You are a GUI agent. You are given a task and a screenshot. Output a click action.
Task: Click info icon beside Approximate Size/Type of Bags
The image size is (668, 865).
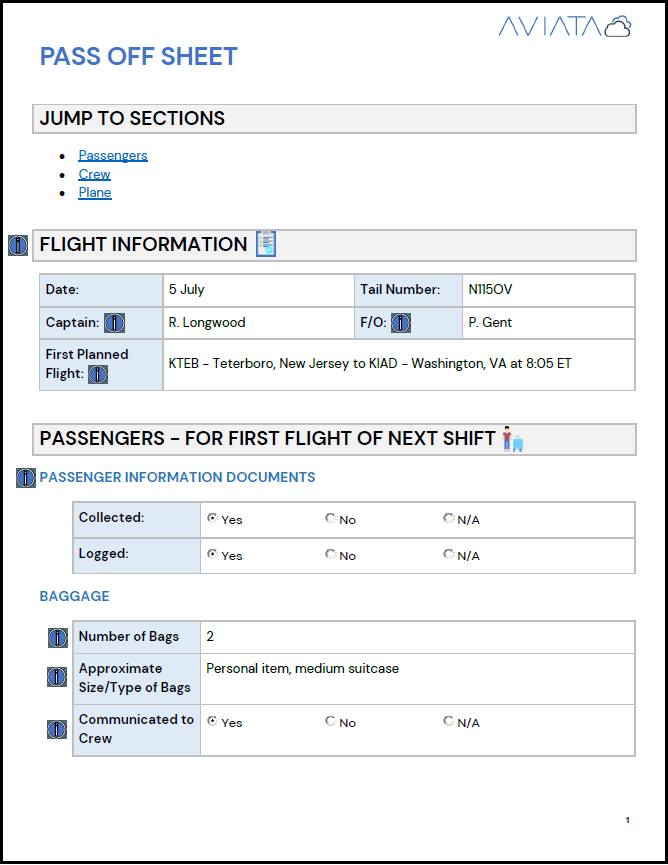pos(57,677)
